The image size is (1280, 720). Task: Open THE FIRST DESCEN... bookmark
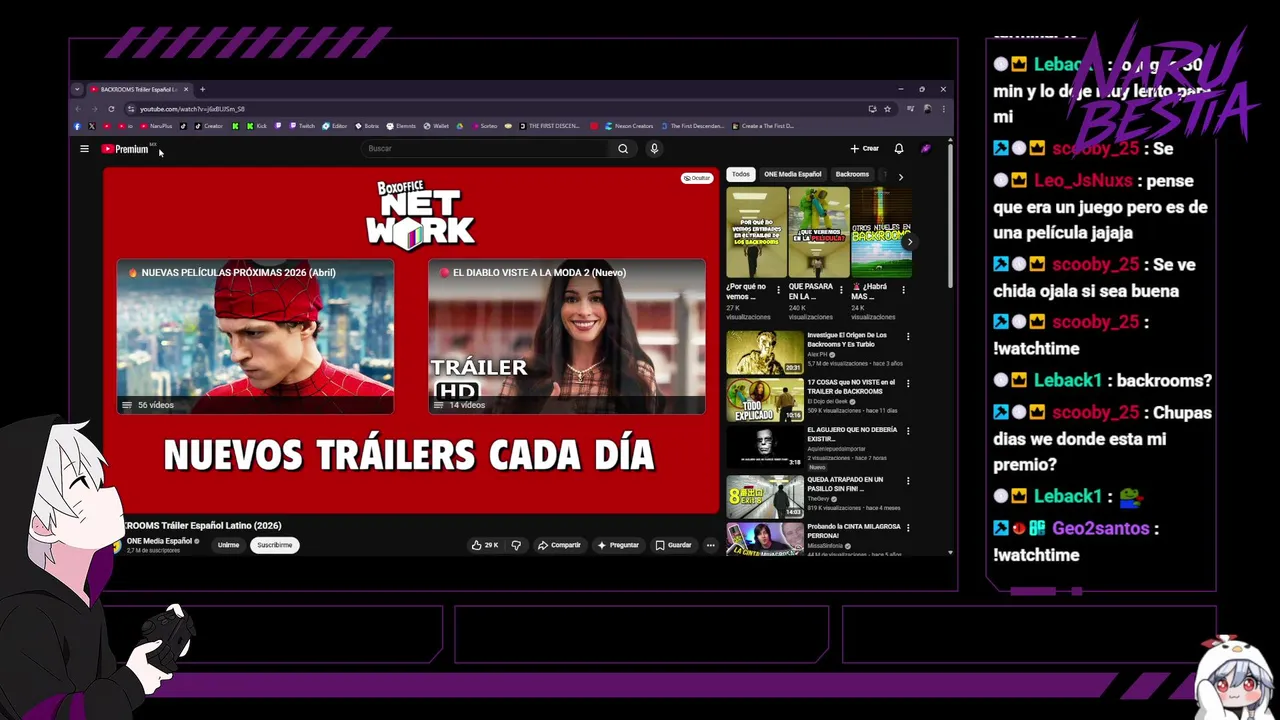click(549, 126)
